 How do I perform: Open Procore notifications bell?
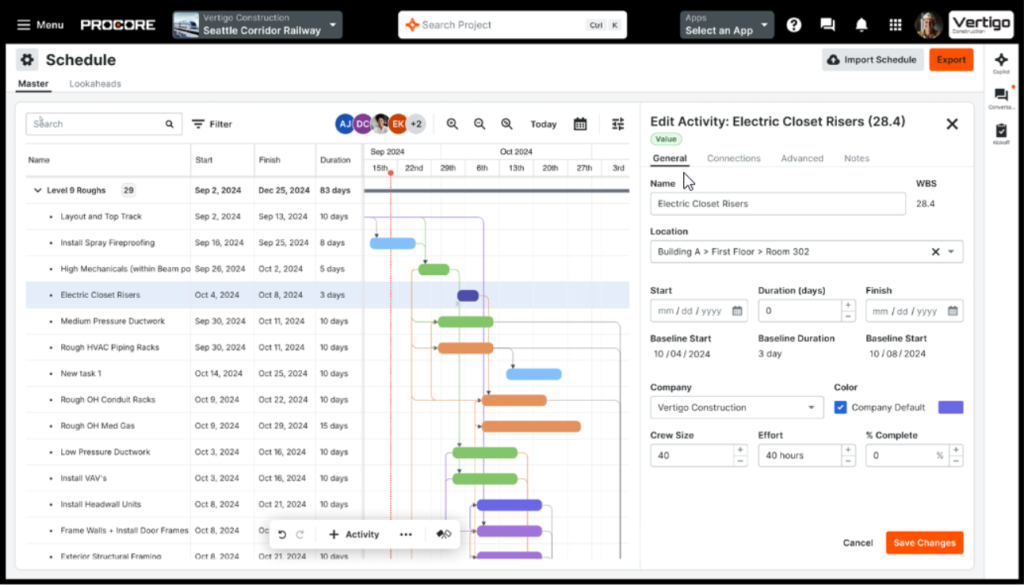point(860,24)
